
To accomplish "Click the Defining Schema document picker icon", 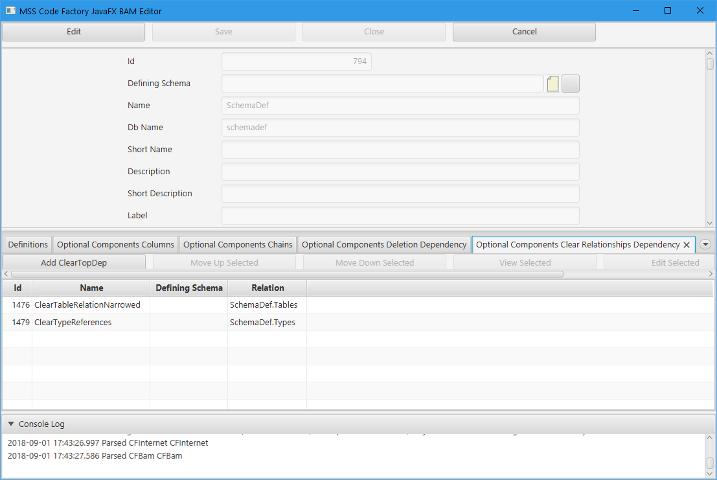I will tap(553, 84).
